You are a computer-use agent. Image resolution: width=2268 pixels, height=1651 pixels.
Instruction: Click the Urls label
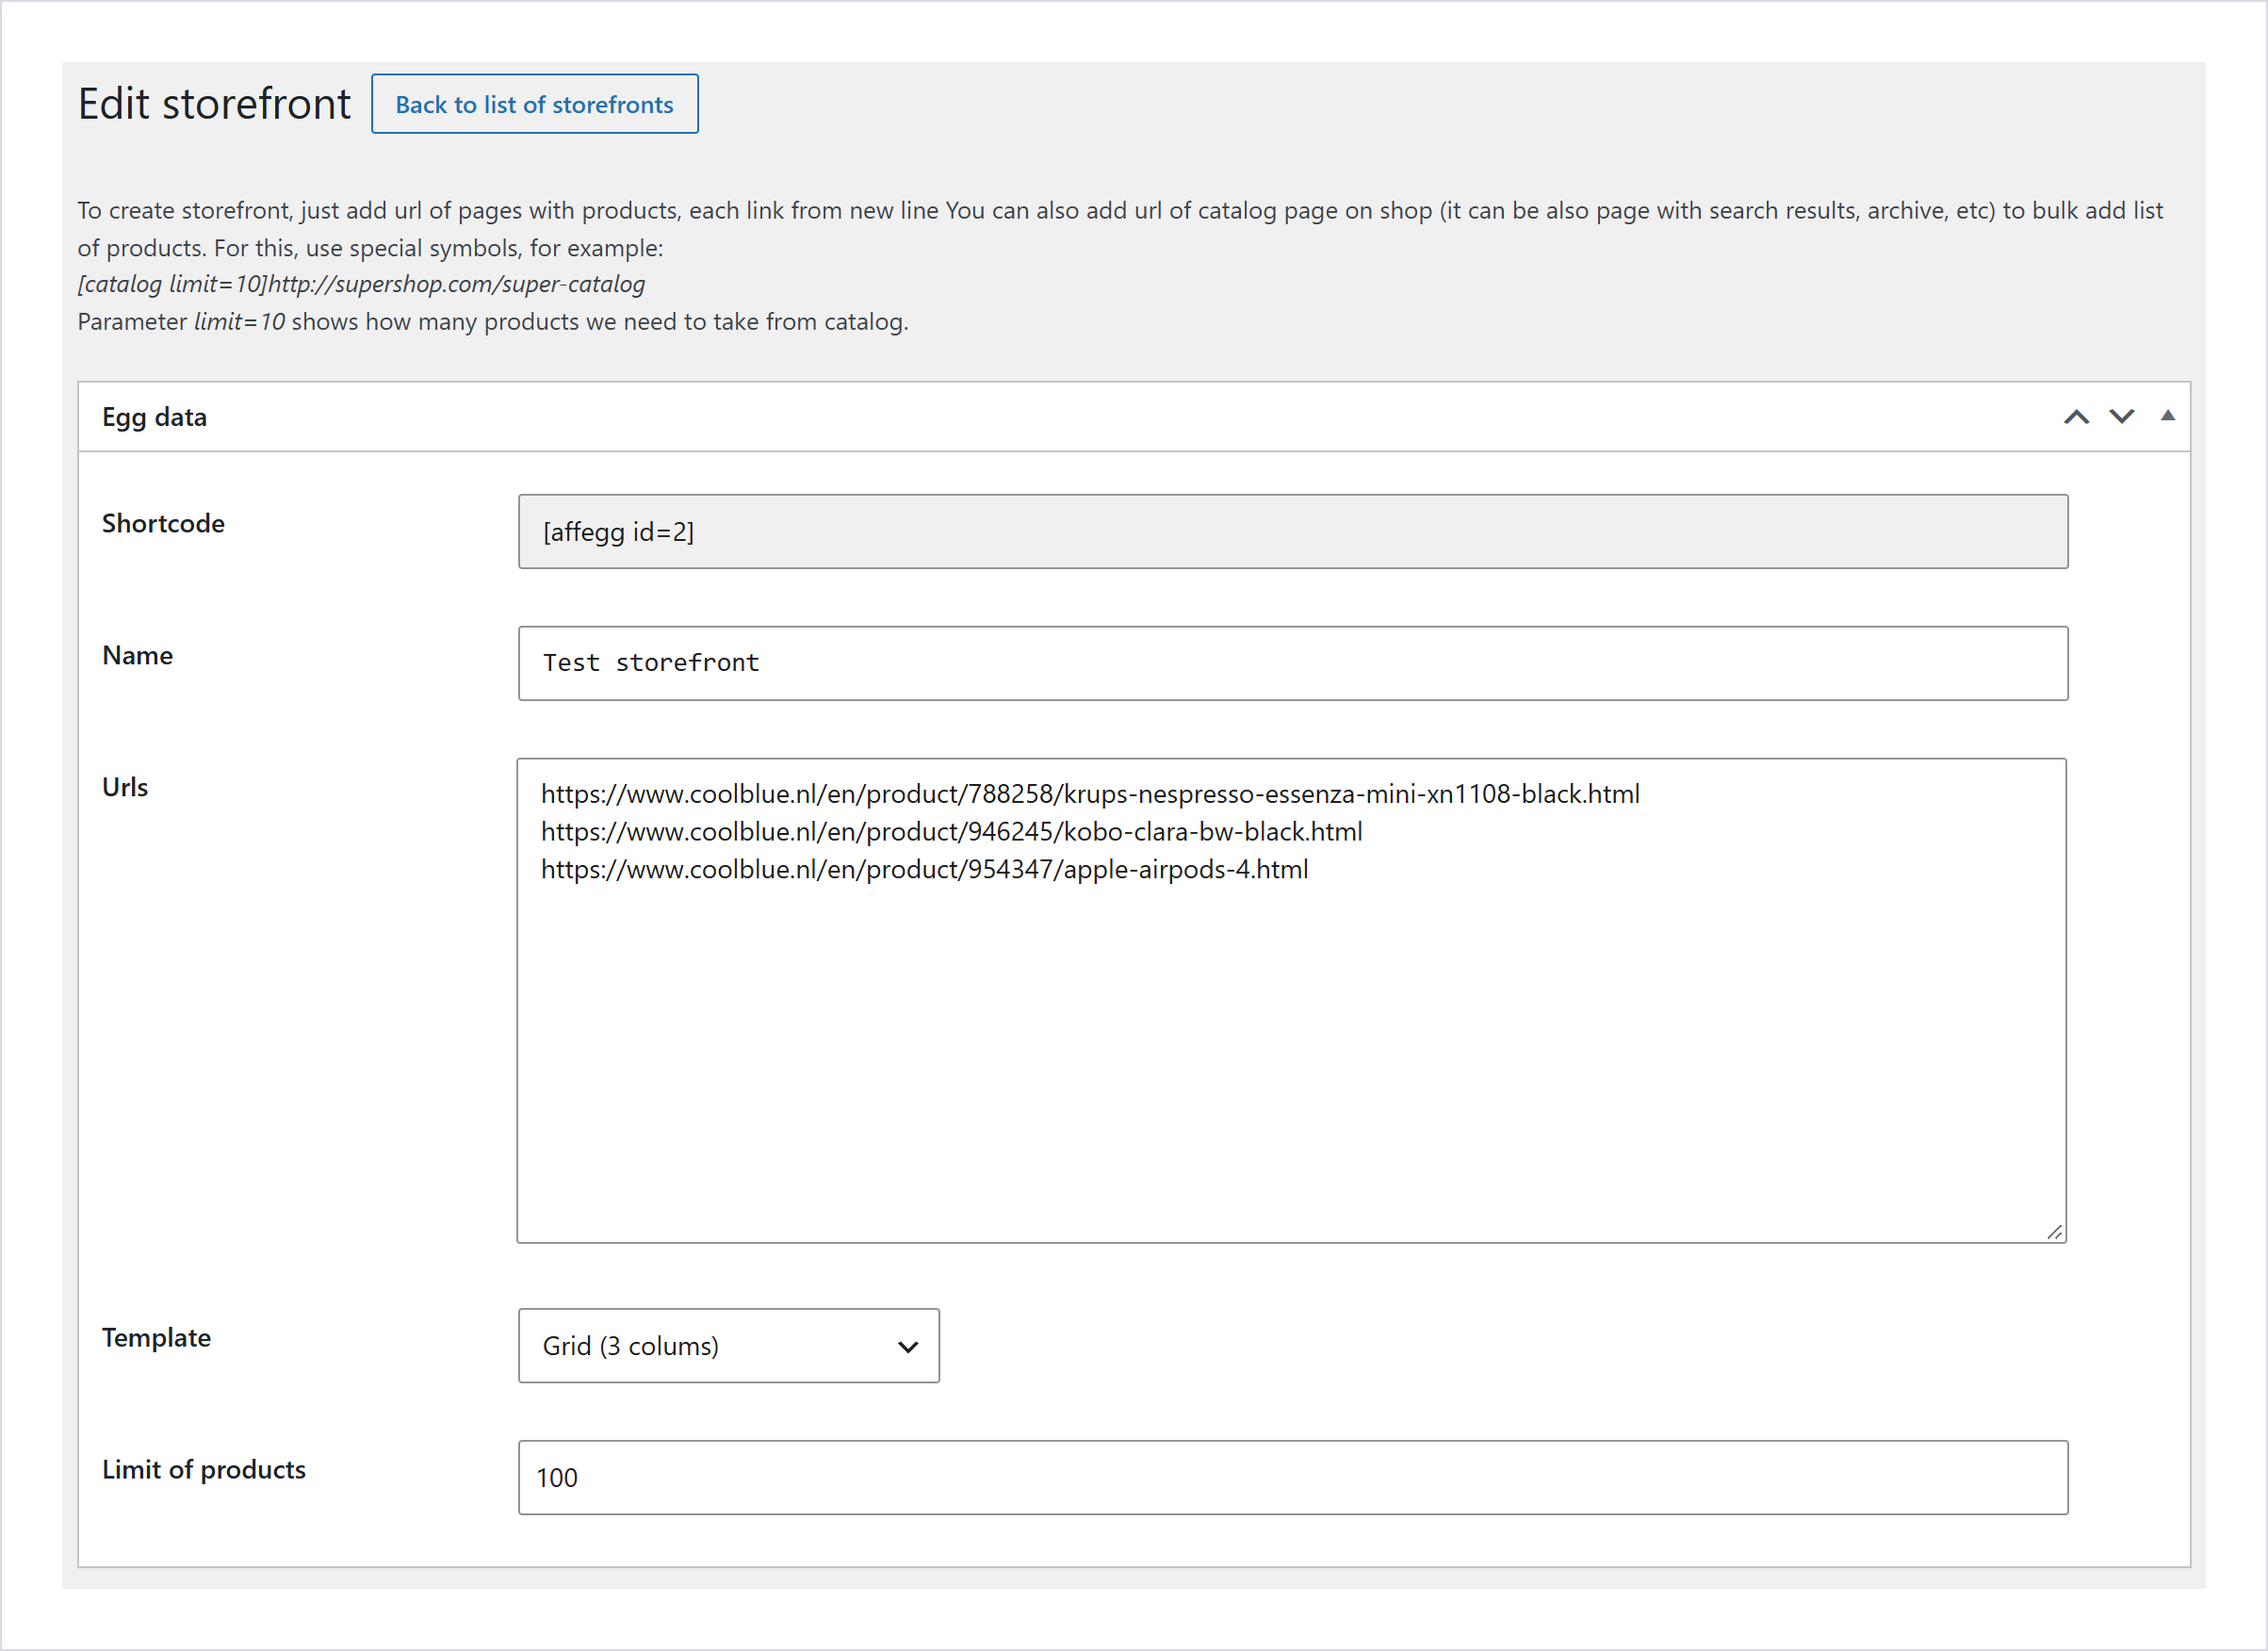coord(125,787)
